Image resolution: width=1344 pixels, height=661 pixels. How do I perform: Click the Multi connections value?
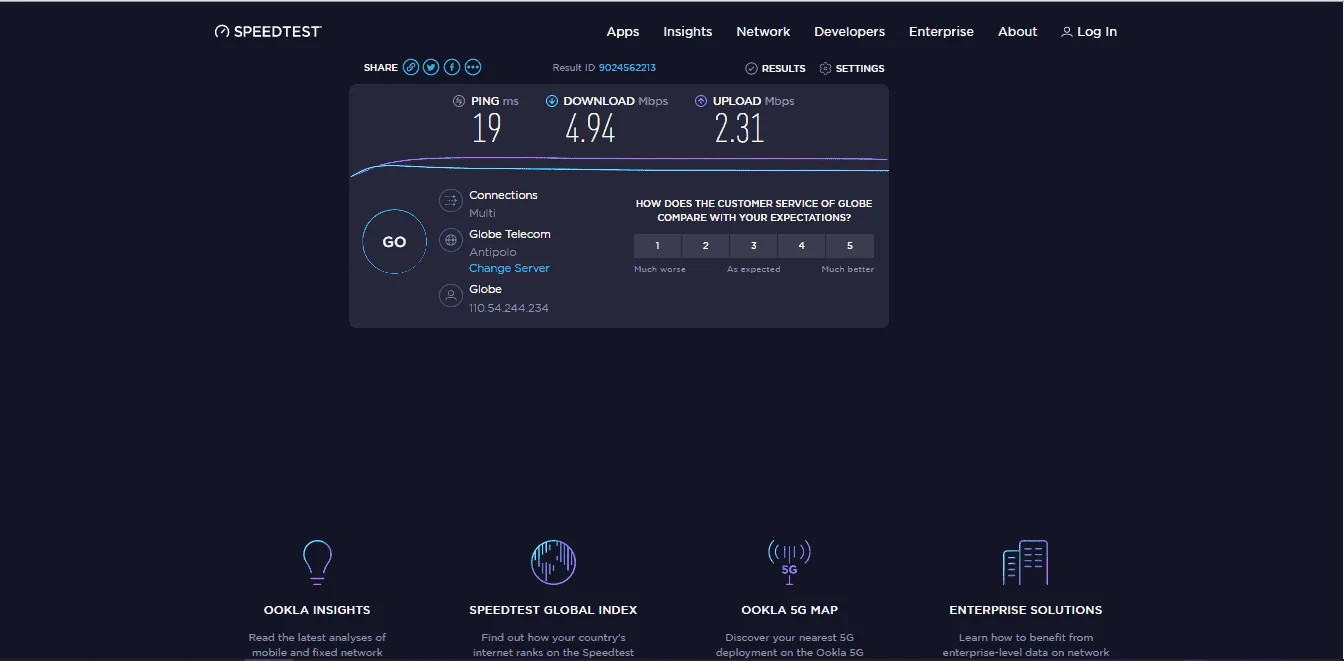(482, 213)
